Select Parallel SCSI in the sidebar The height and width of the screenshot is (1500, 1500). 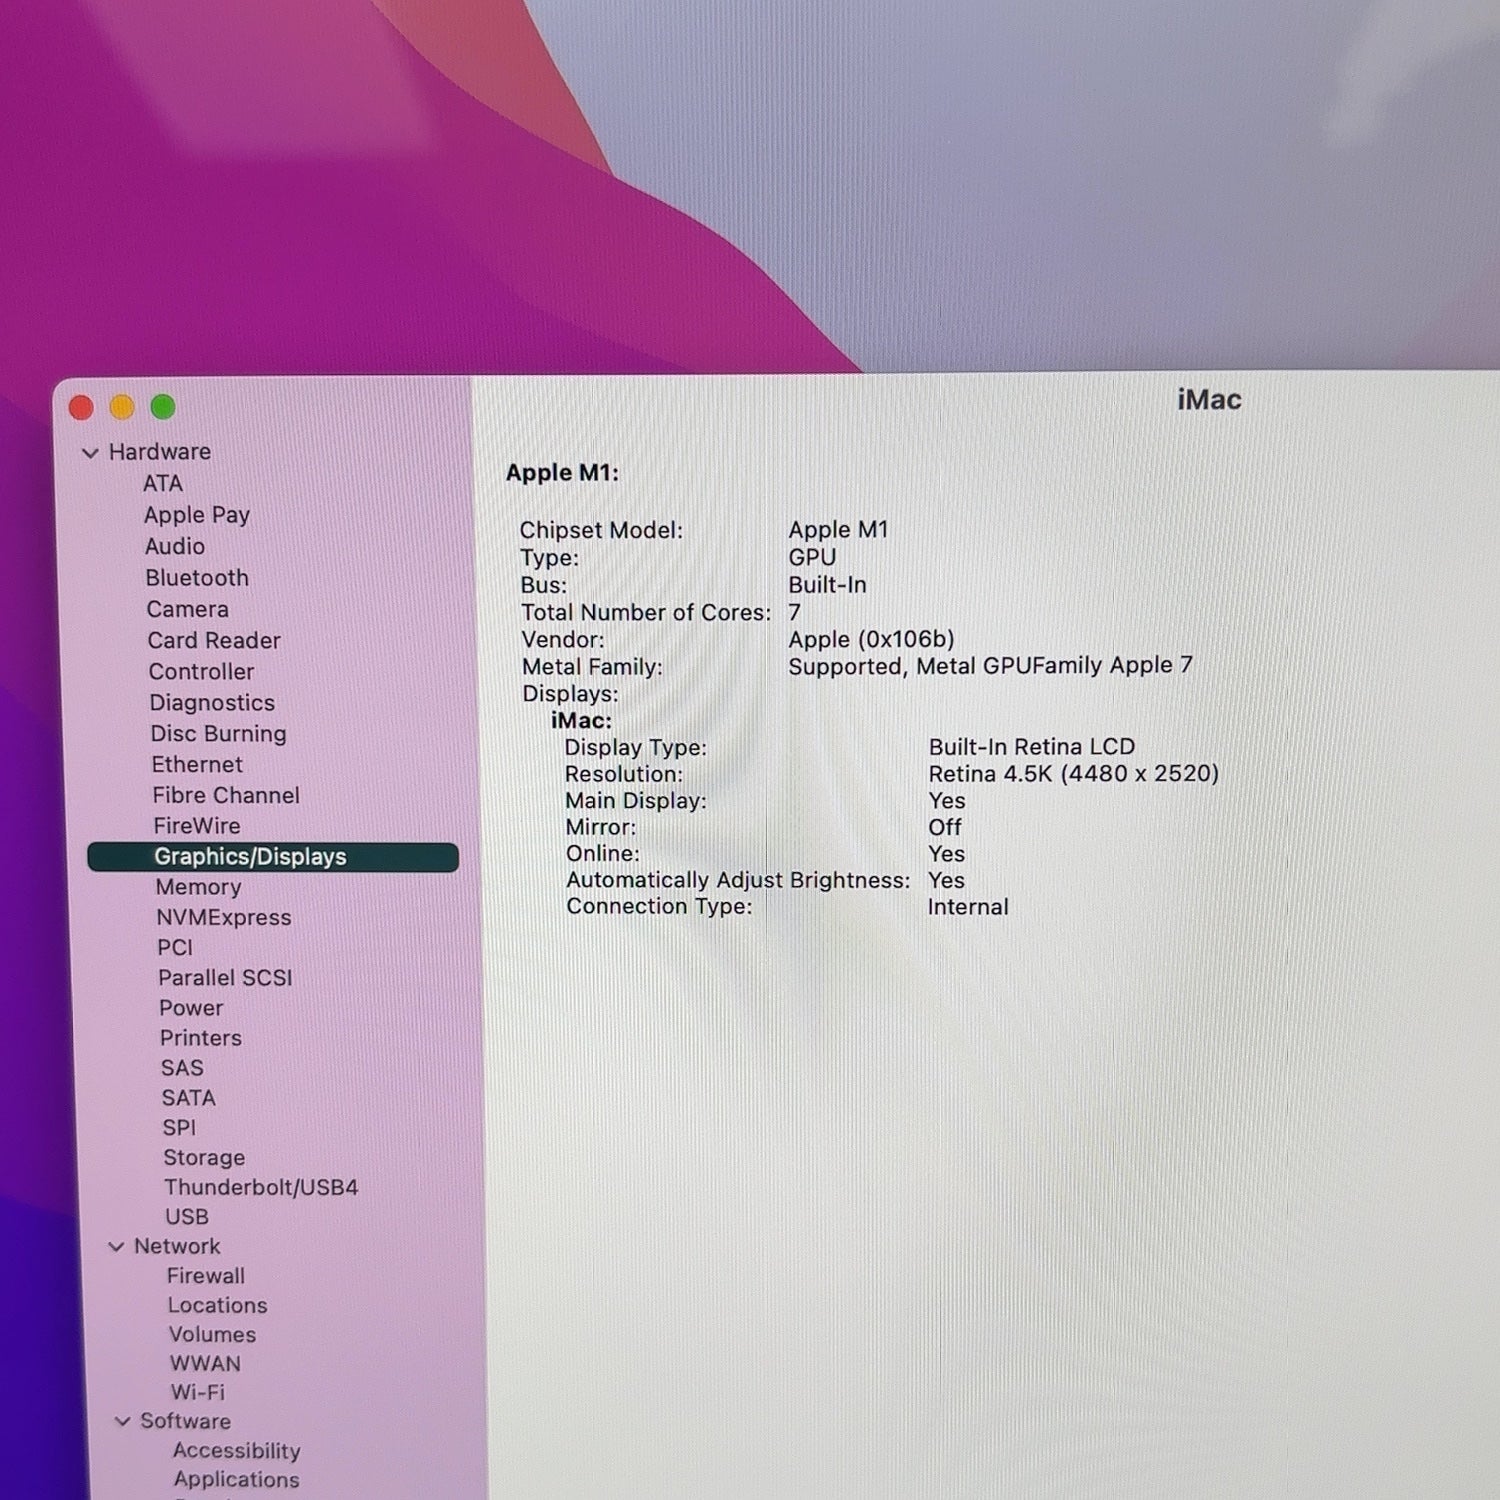(x=225, y=978)
